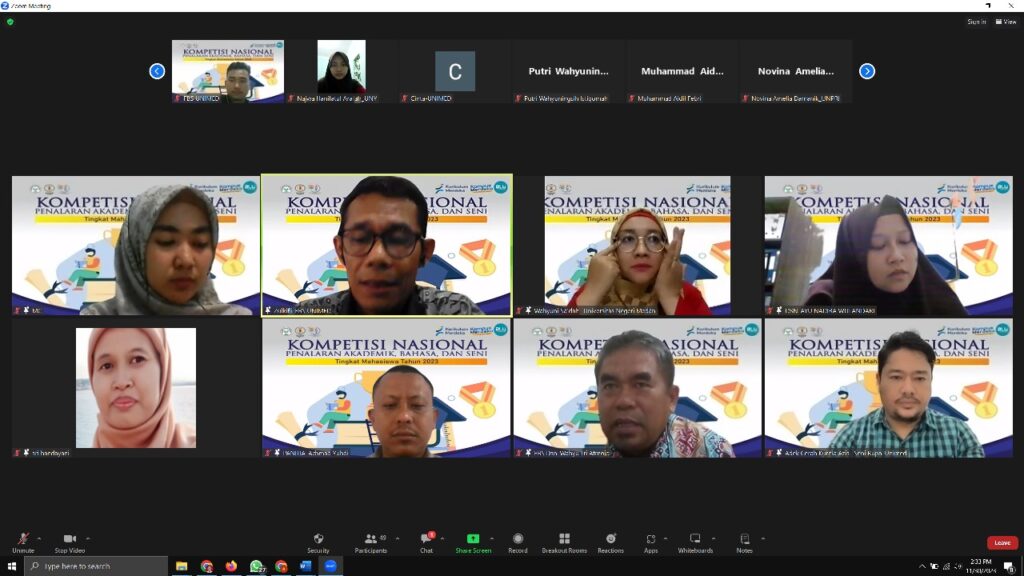This screenshot has width=1024, height=576.
Task: Click the green encryption shield icon
Action: click(x=10, y=22)
